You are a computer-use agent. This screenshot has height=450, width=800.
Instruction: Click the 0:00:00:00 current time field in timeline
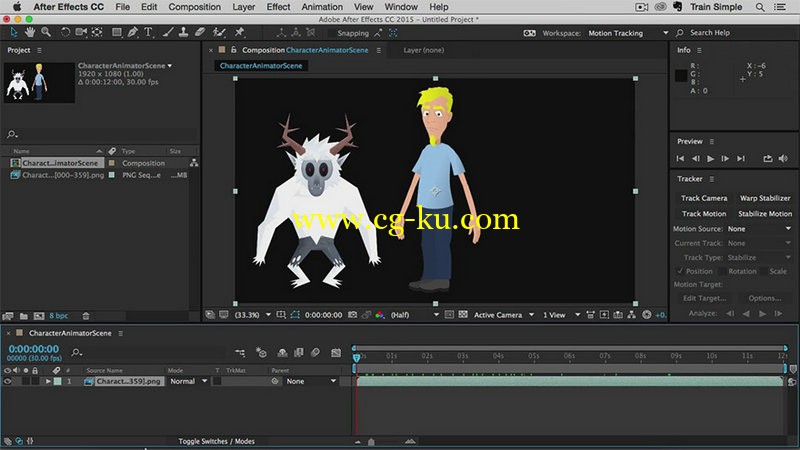point(34,349)
